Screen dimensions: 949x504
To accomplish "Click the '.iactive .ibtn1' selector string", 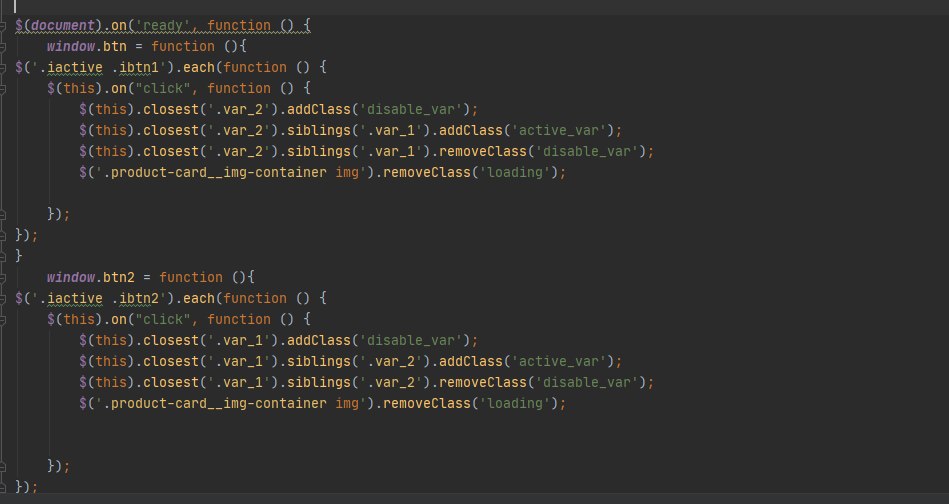I will point(99,68).
